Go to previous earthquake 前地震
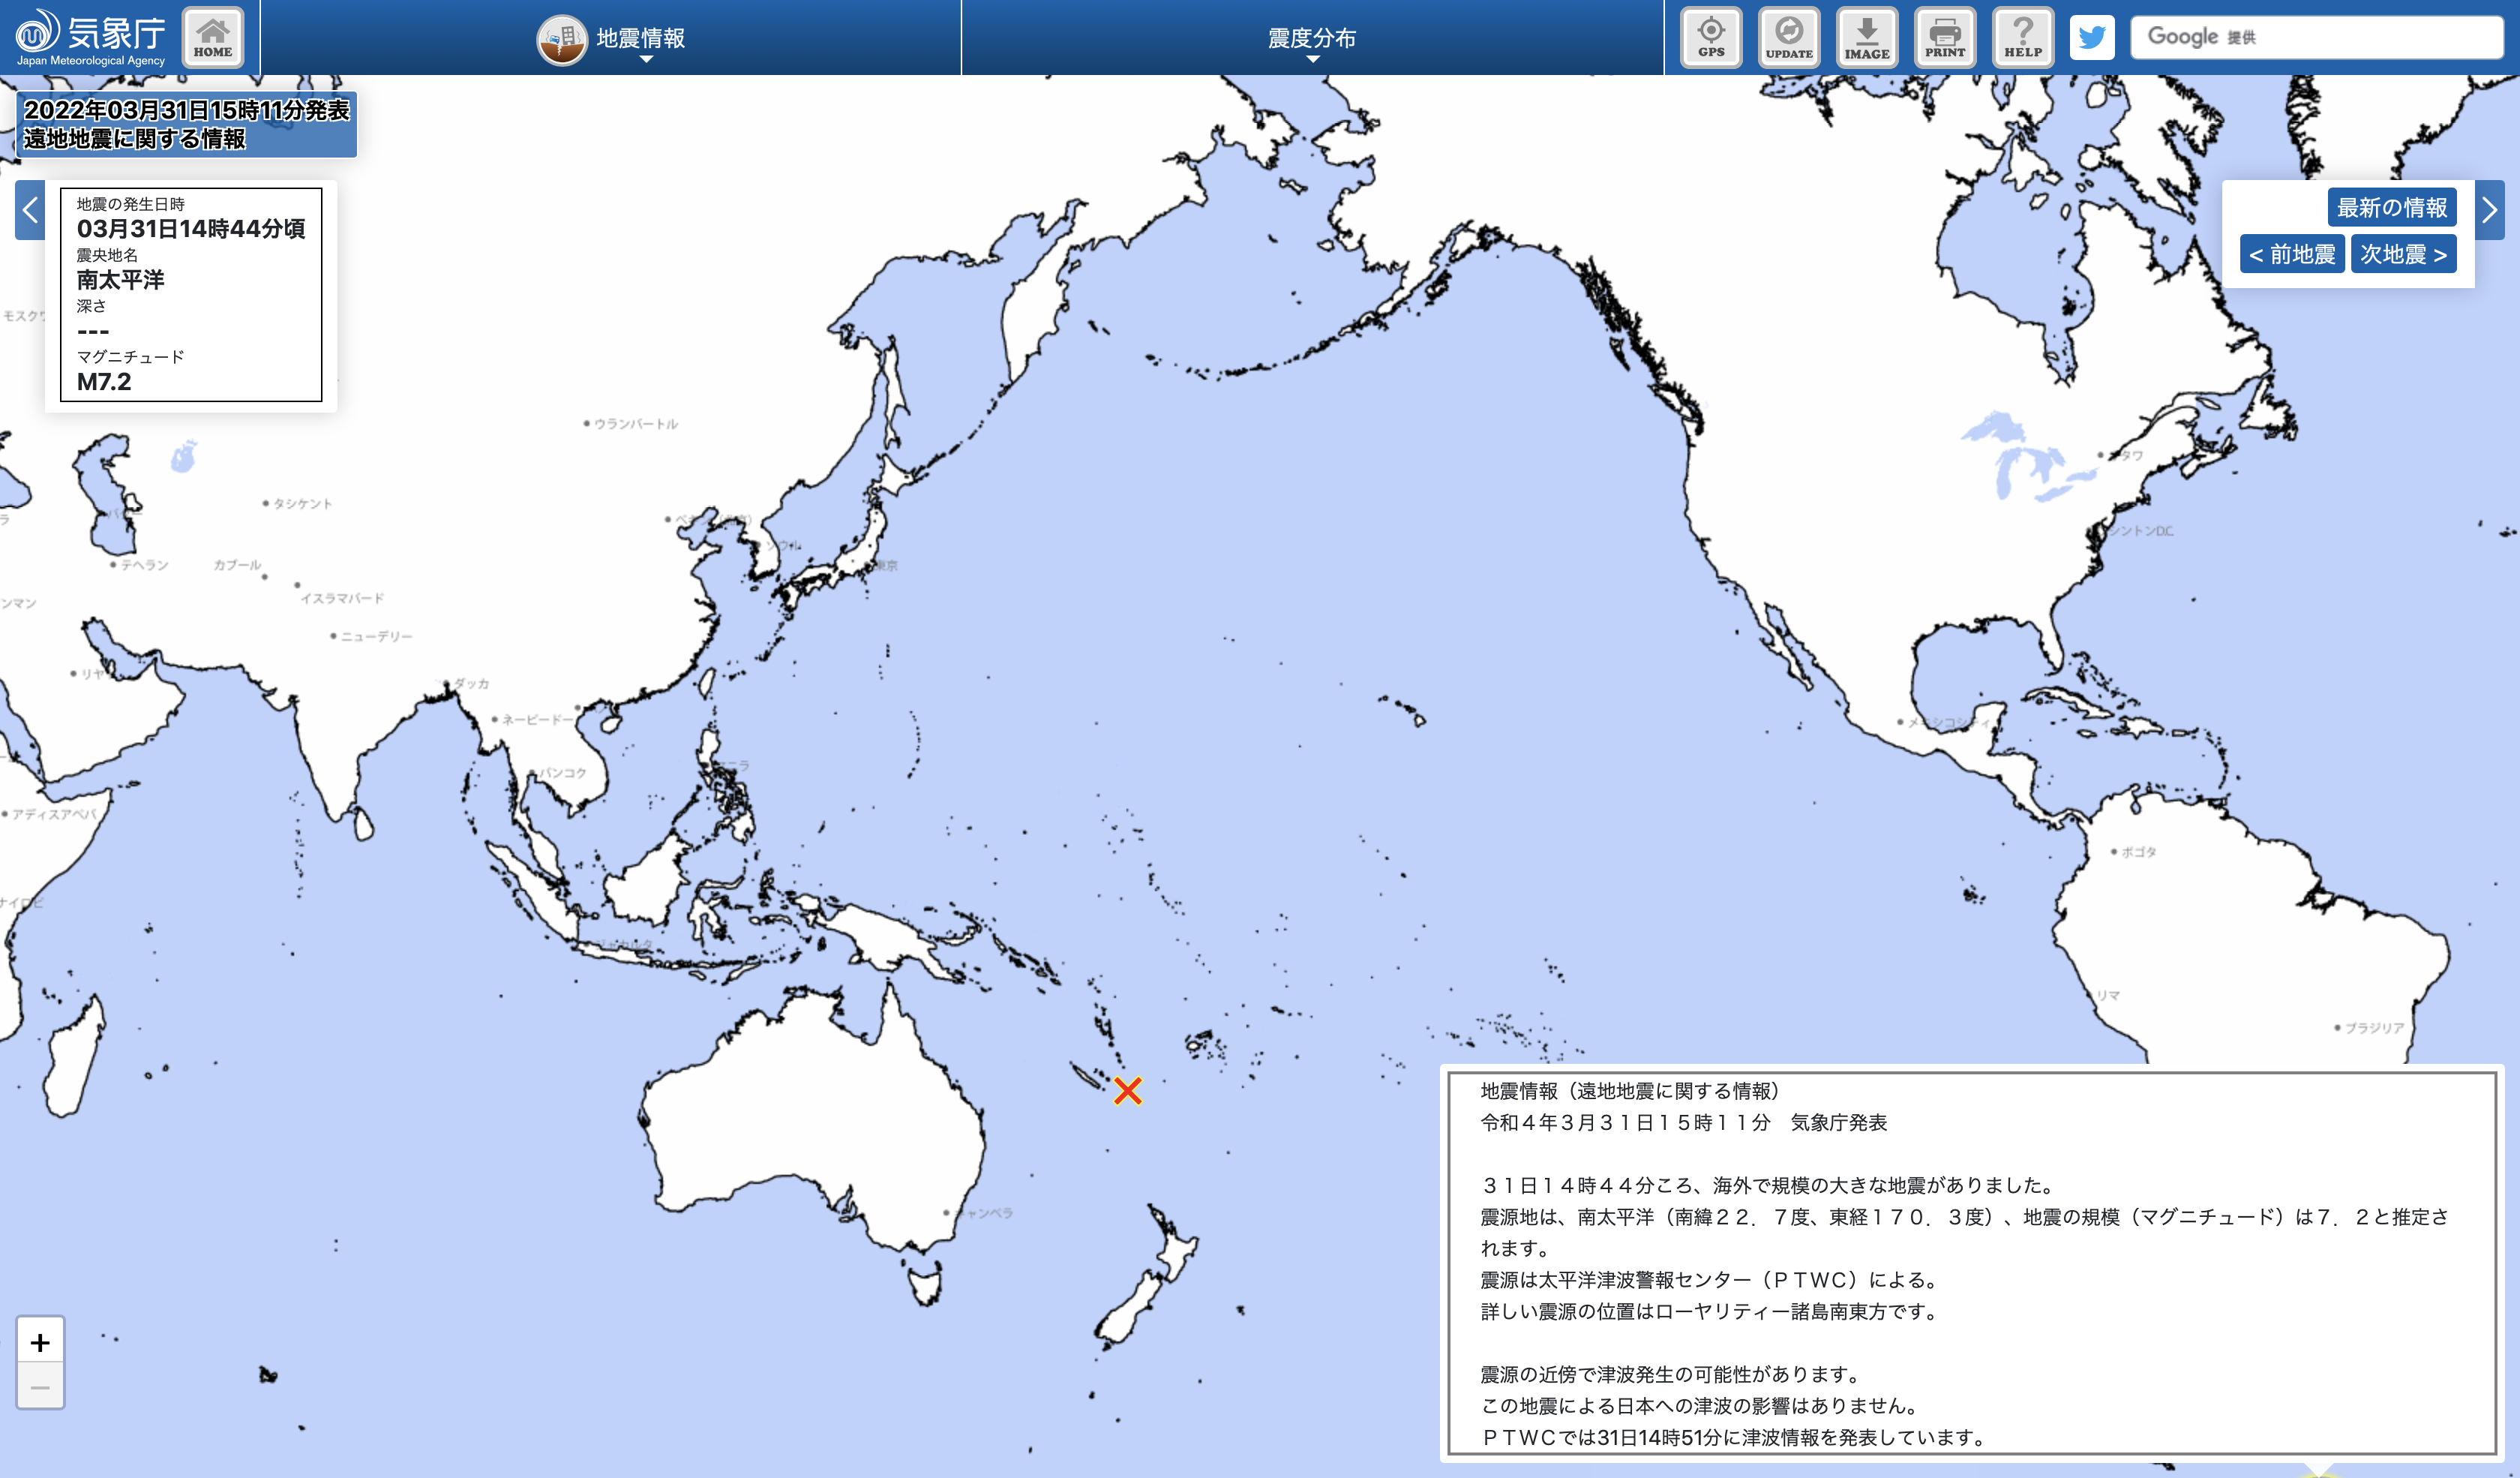This screenshot has height=1478, width=2520. tap(2292, 254)
